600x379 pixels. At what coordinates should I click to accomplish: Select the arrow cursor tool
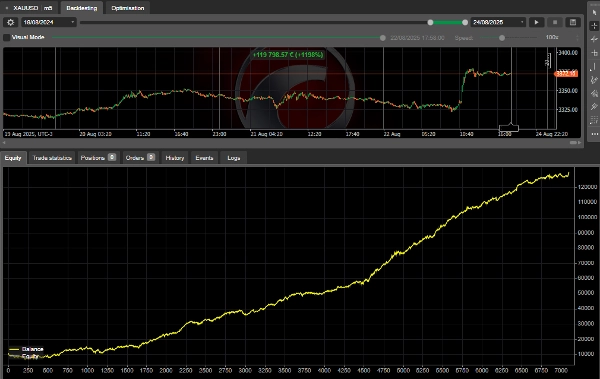pos(594,12)
